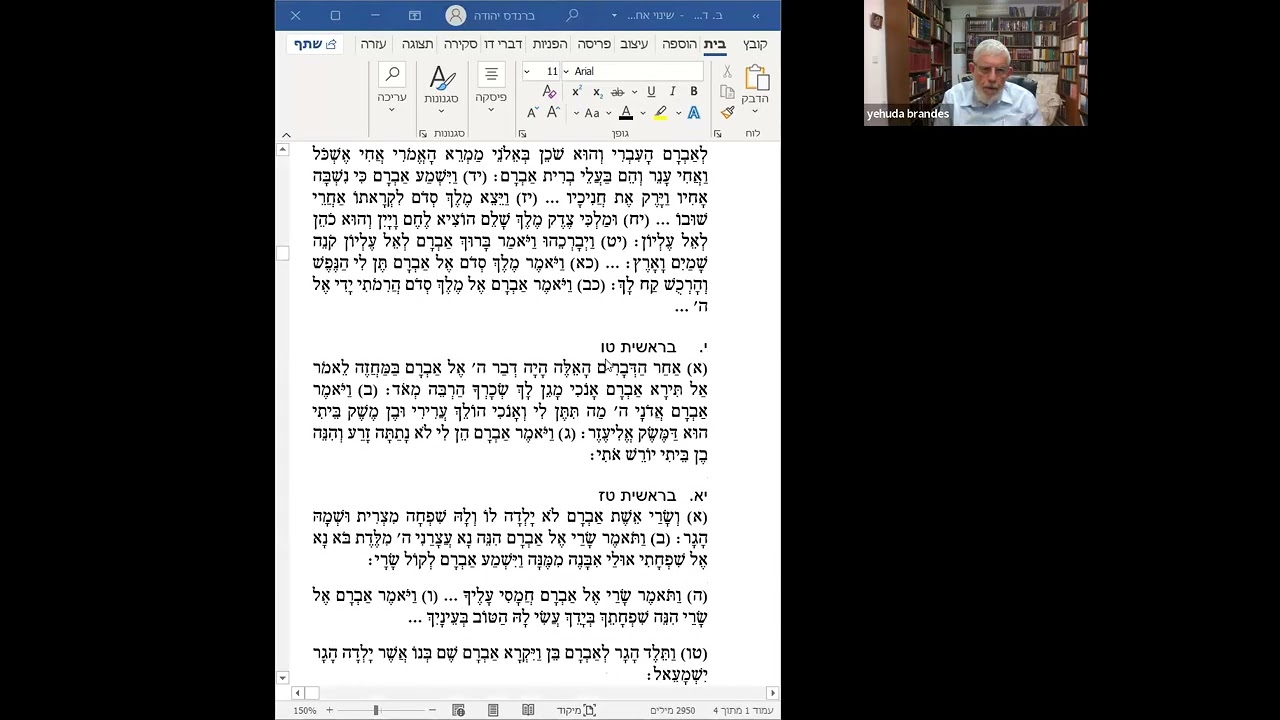Click the שתף (Share) button
The height and width of the screenshot is (720, 1280).
[315, 44]
